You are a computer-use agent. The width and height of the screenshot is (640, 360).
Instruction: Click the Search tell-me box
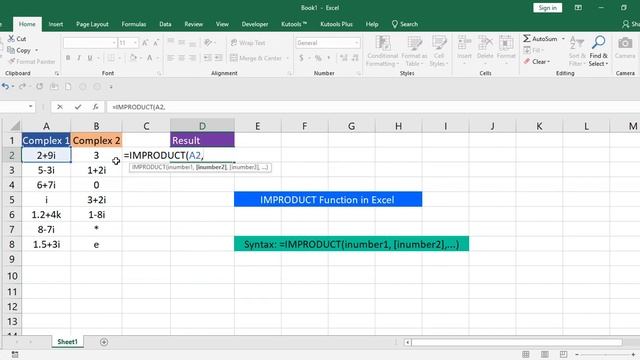pyautogui.click(x=405, y=24)
